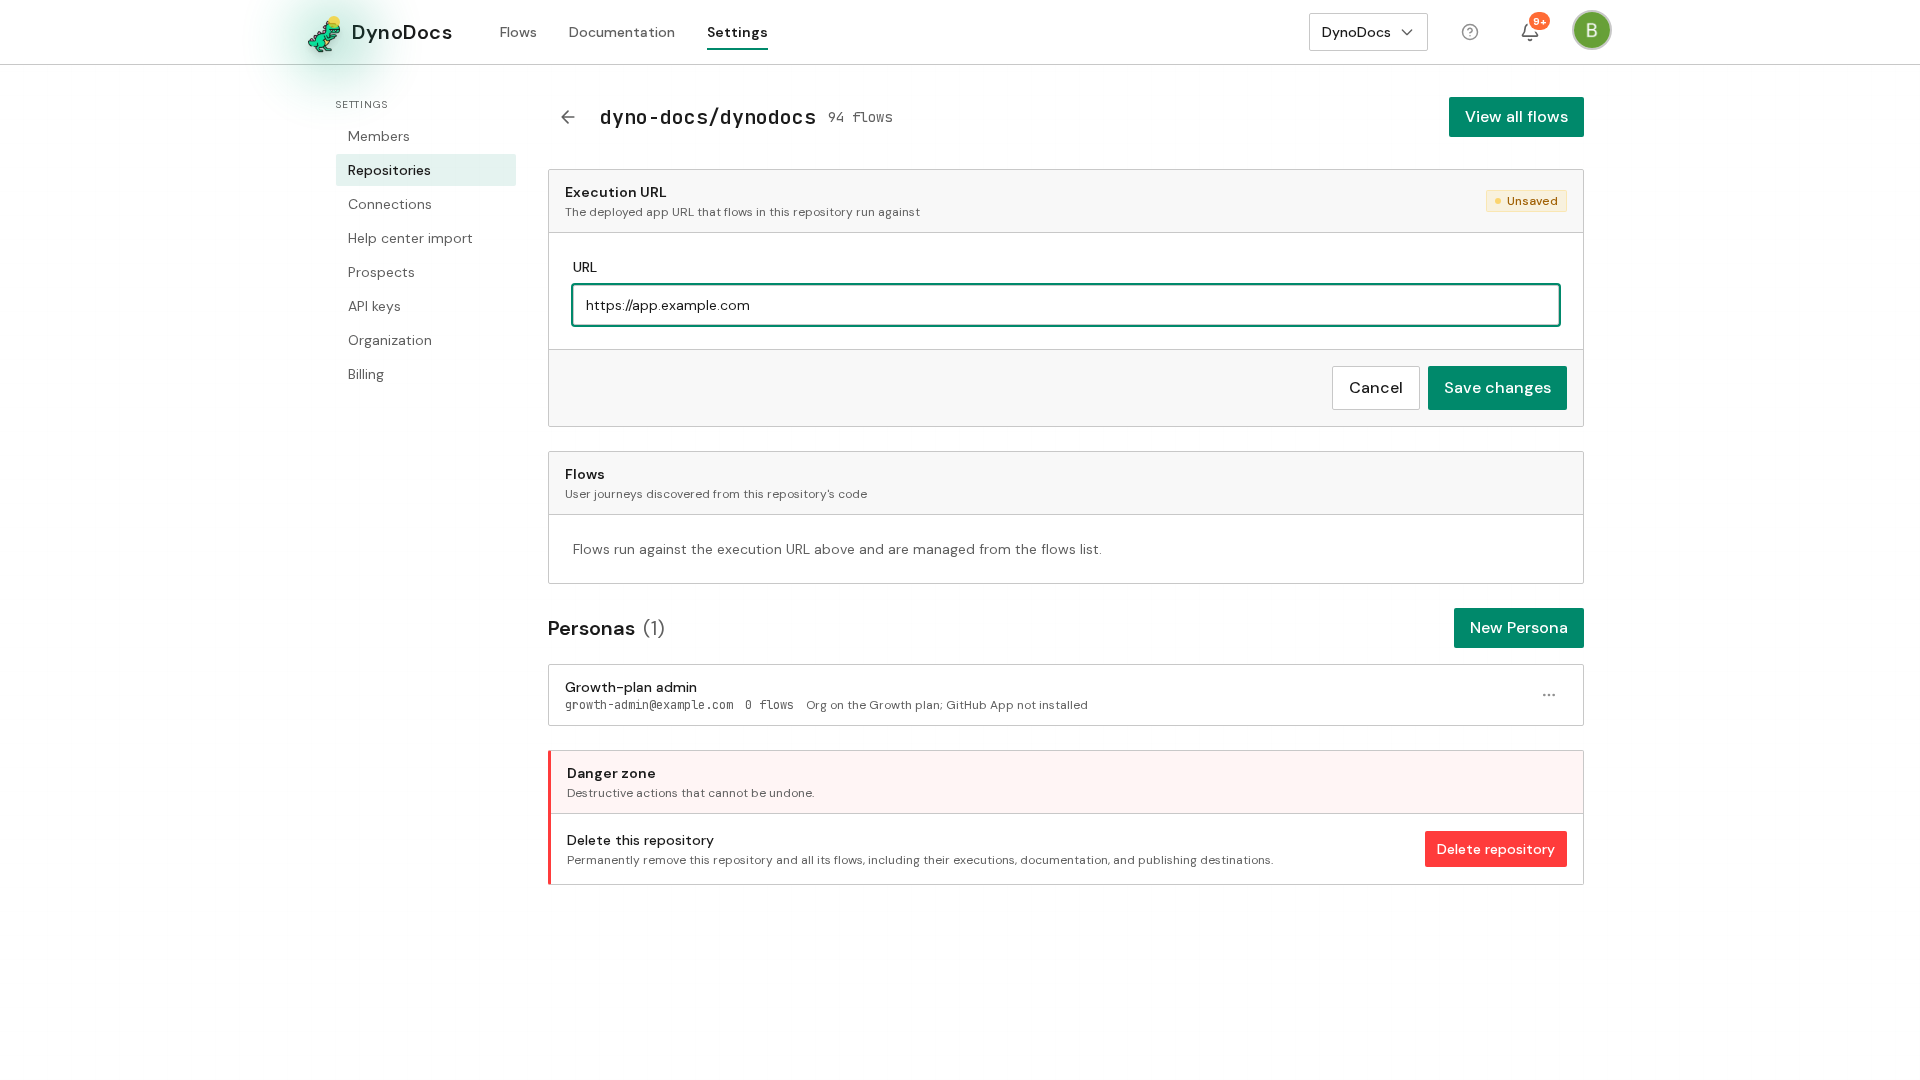Open Billing settings
1920x1080 pixels.
pos(426,374)
